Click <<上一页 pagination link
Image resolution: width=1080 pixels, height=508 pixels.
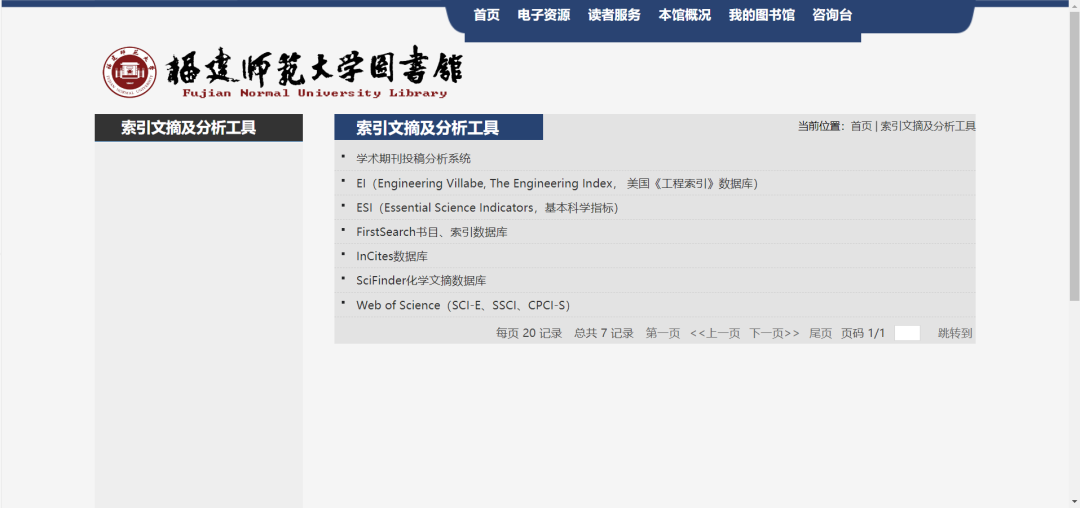[x=715, y=333]
